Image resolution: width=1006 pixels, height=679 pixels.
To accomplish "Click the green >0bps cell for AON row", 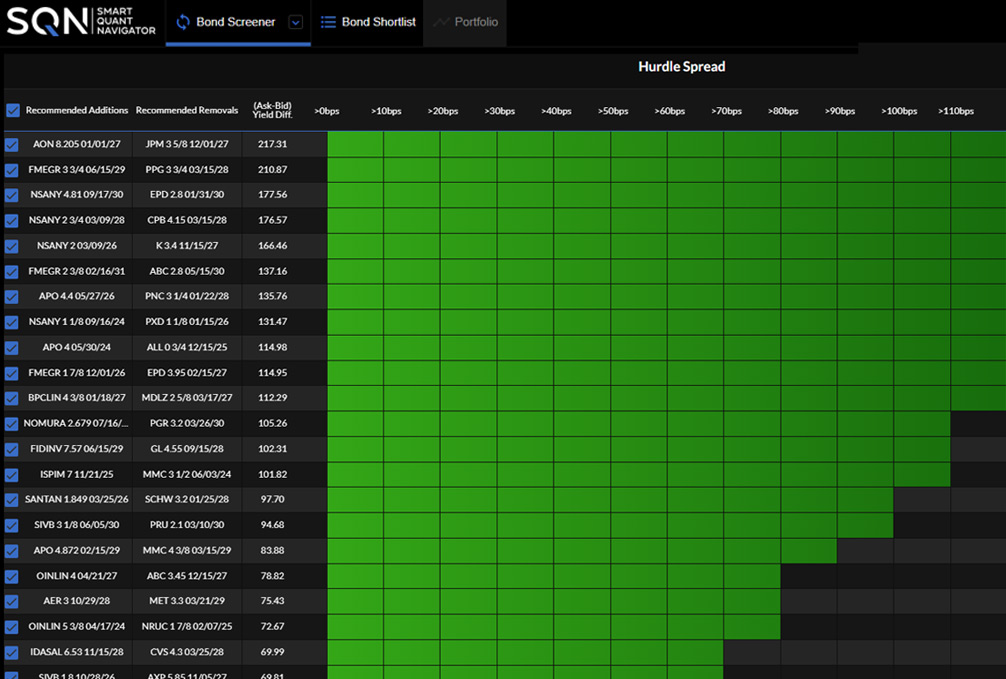I will (x=355, y=145).
